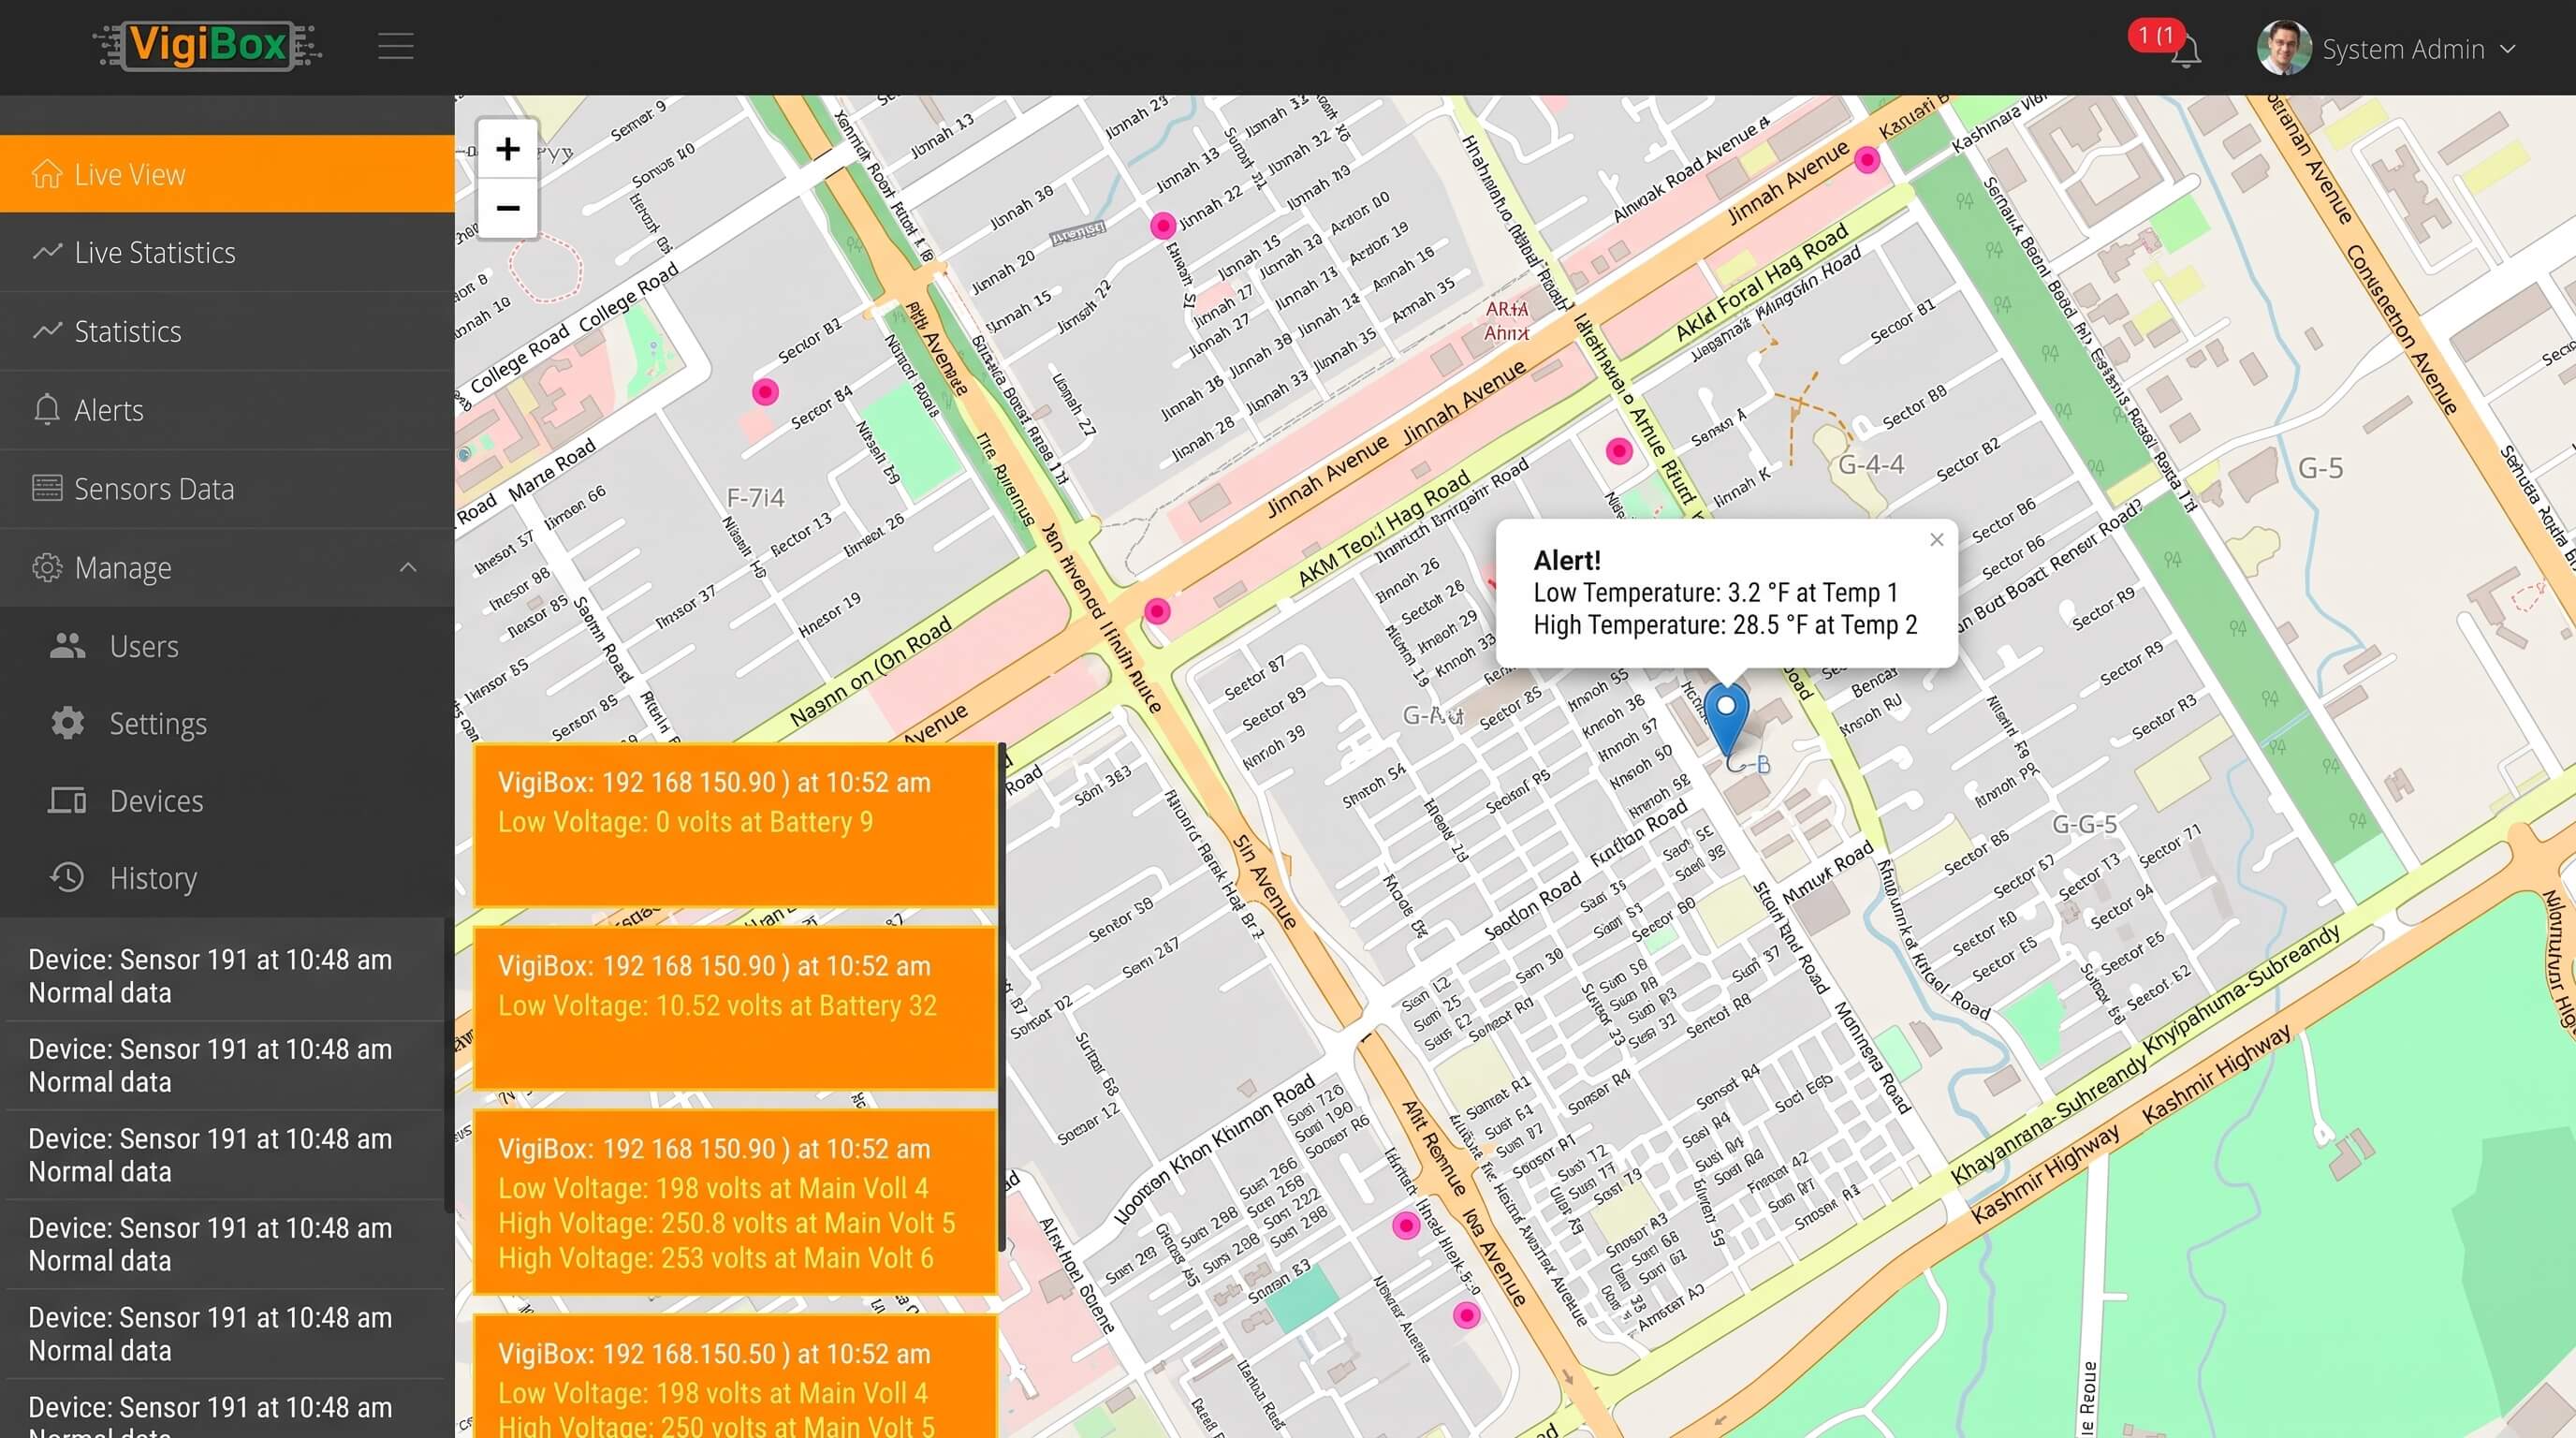The width and height of the screenshot is (2576, 1438).
Task: Click the red notification count badge
Action: [2155, 36]
